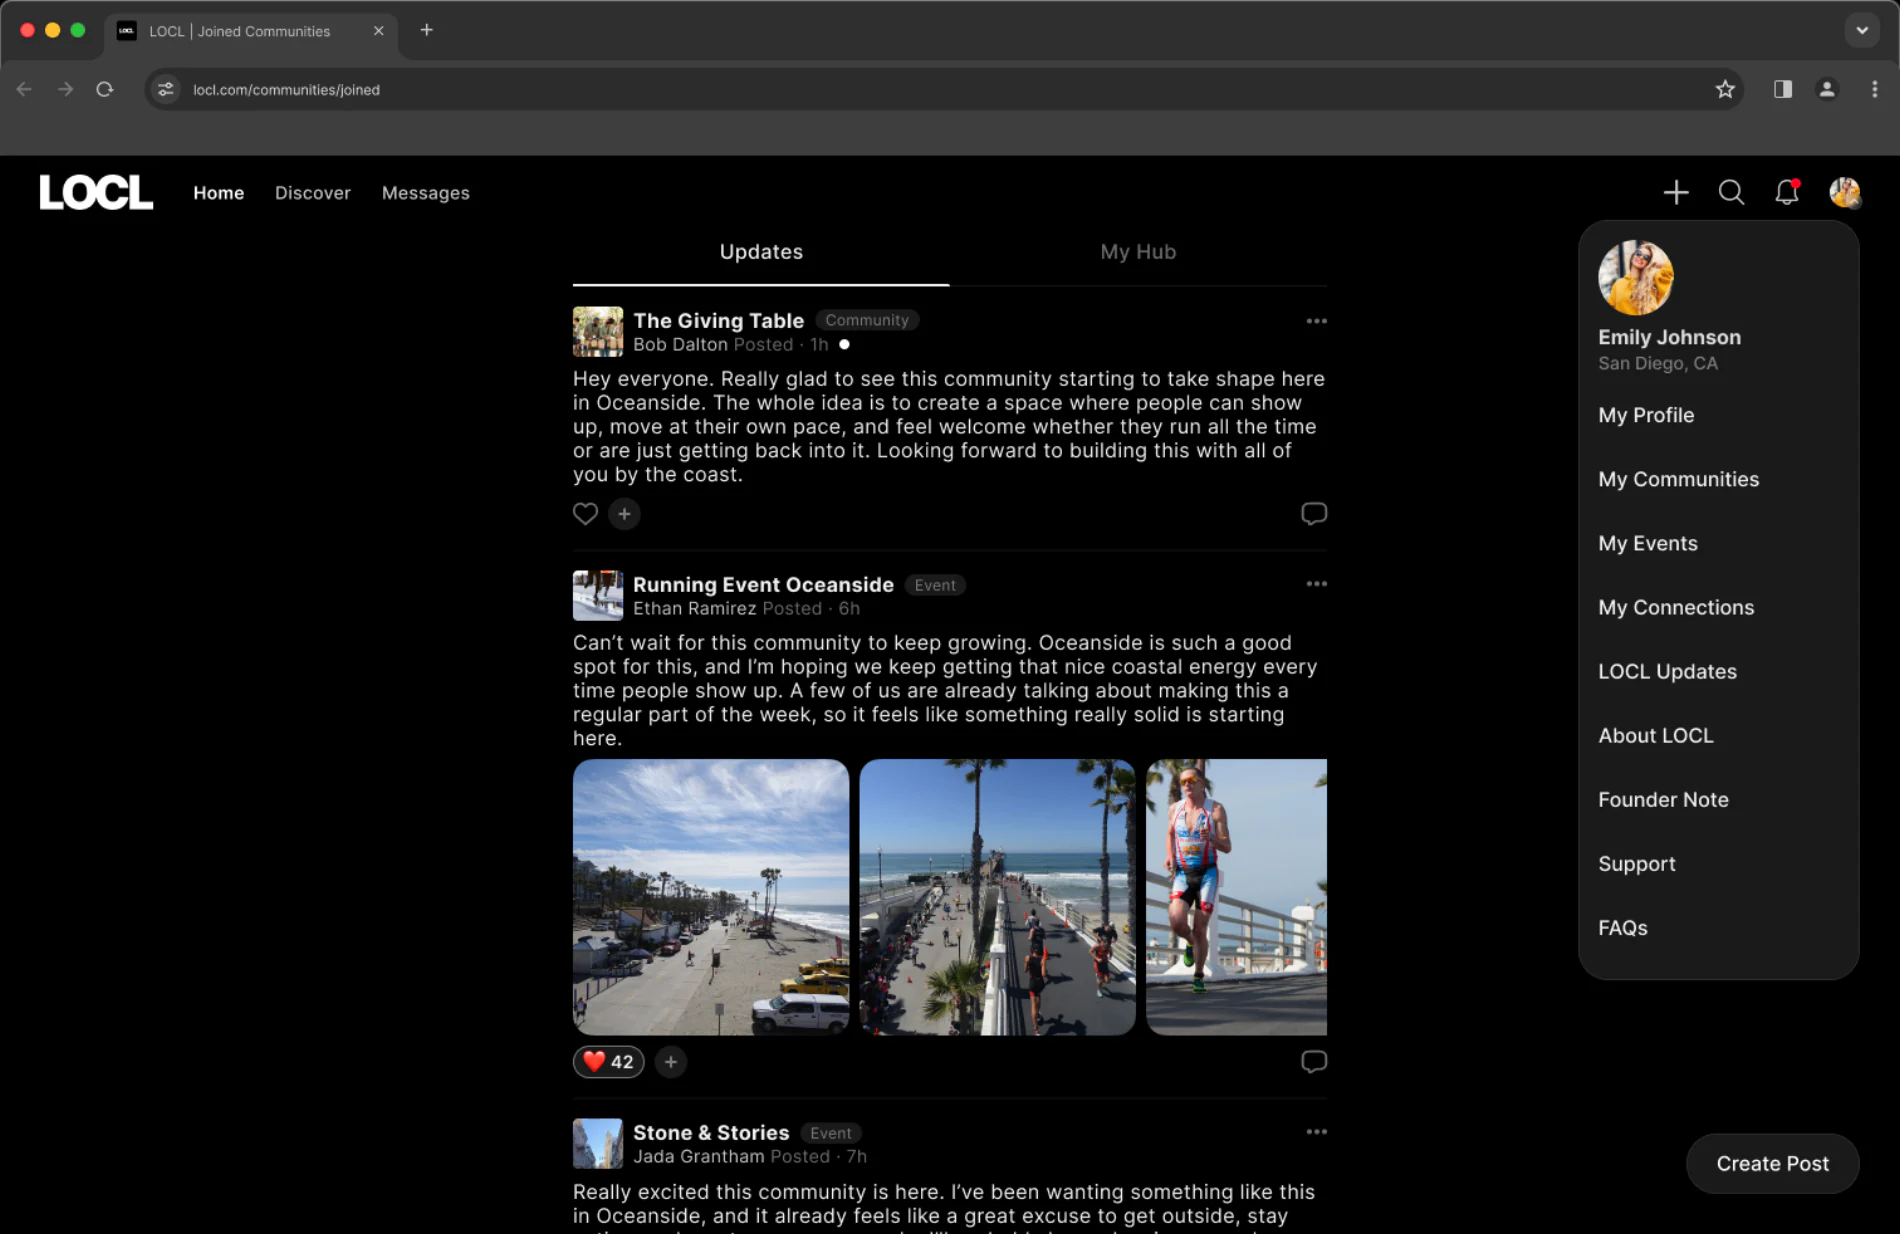1900x1234 pixels.
Task: Open Running Event Oceanside title link
Action: pyautogui.click(x=763, y=584)
